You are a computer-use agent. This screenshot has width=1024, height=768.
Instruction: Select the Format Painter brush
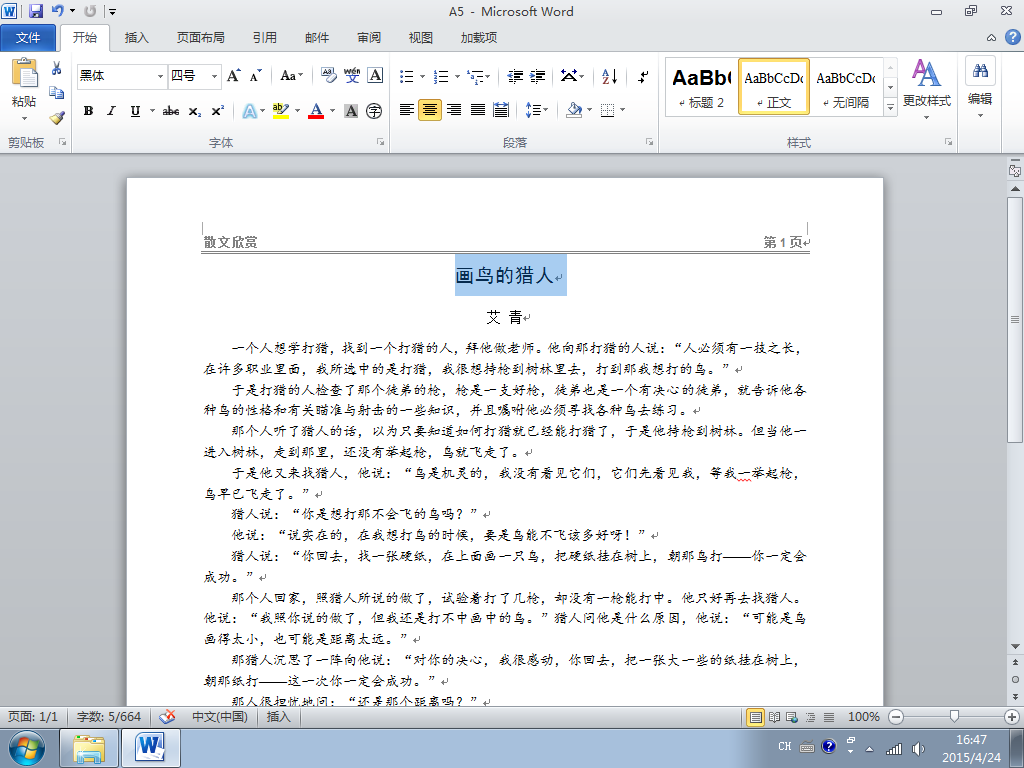(x=57, y=118)
